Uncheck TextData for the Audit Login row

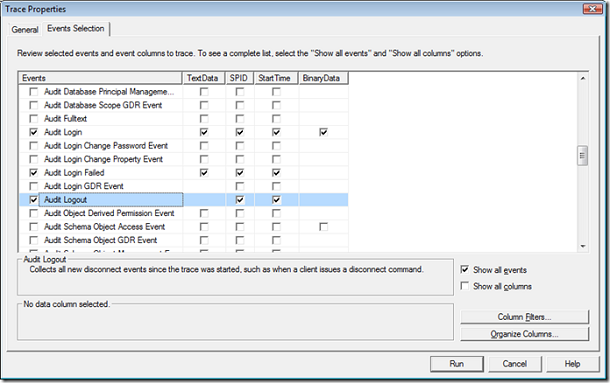pos(204,132)
